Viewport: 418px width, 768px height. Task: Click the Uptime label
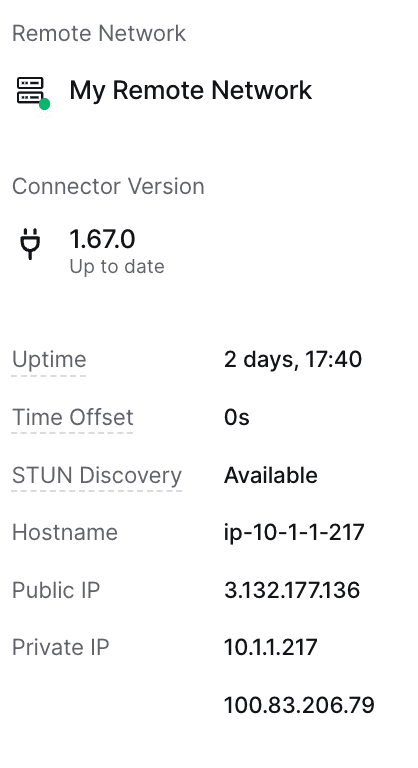click(49, 360)
